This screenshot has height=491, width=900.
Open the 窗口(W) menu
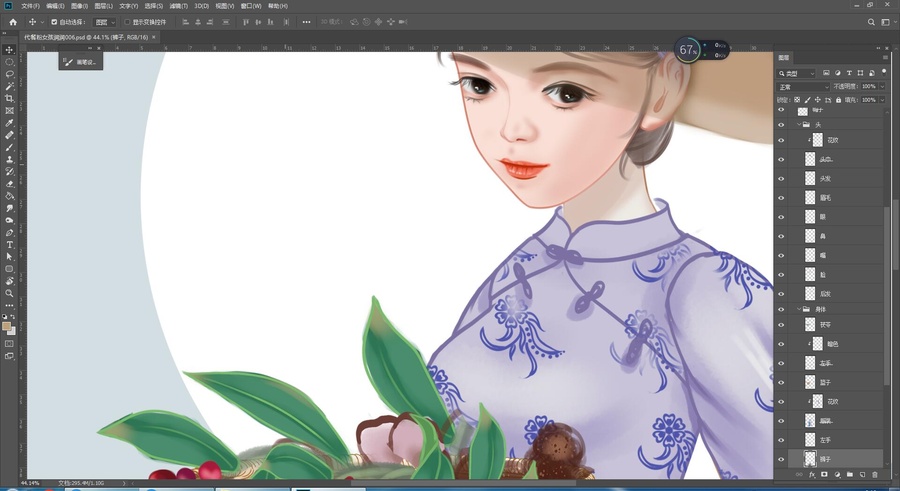251,6
